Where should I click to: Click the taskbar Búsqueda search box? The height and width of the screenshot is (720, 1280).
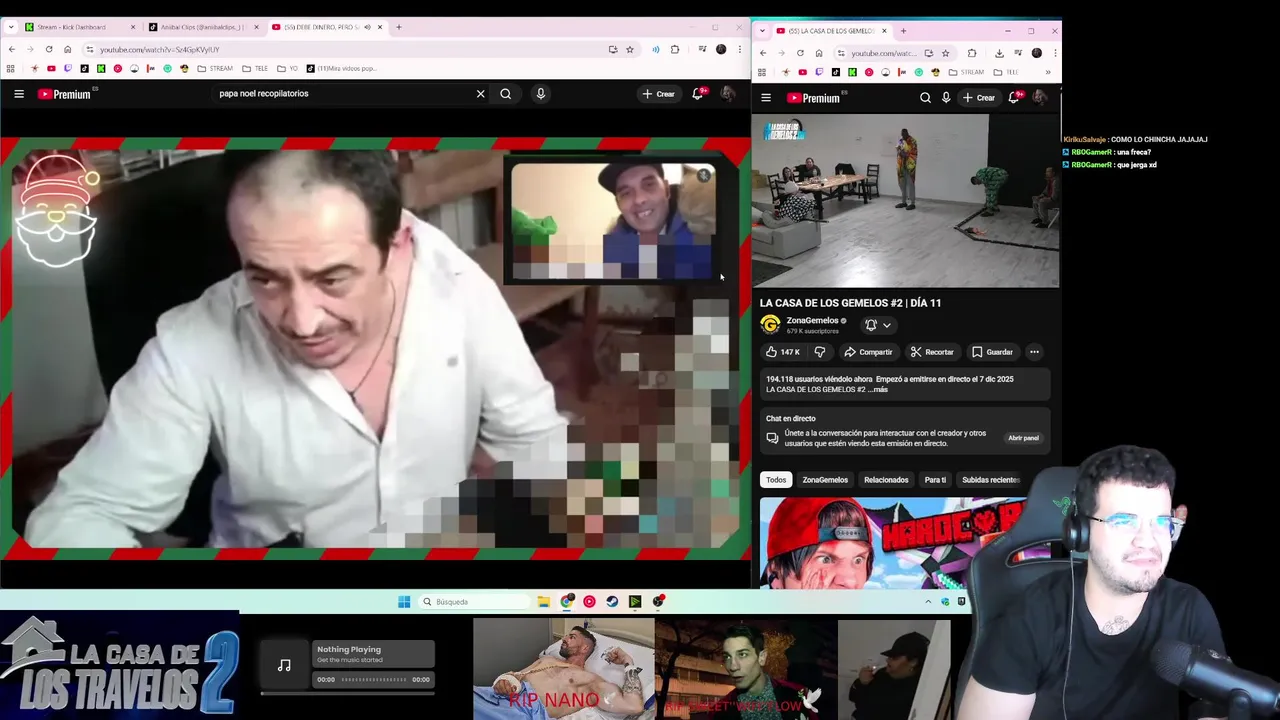pyautogui.click(x=474, y=602)
